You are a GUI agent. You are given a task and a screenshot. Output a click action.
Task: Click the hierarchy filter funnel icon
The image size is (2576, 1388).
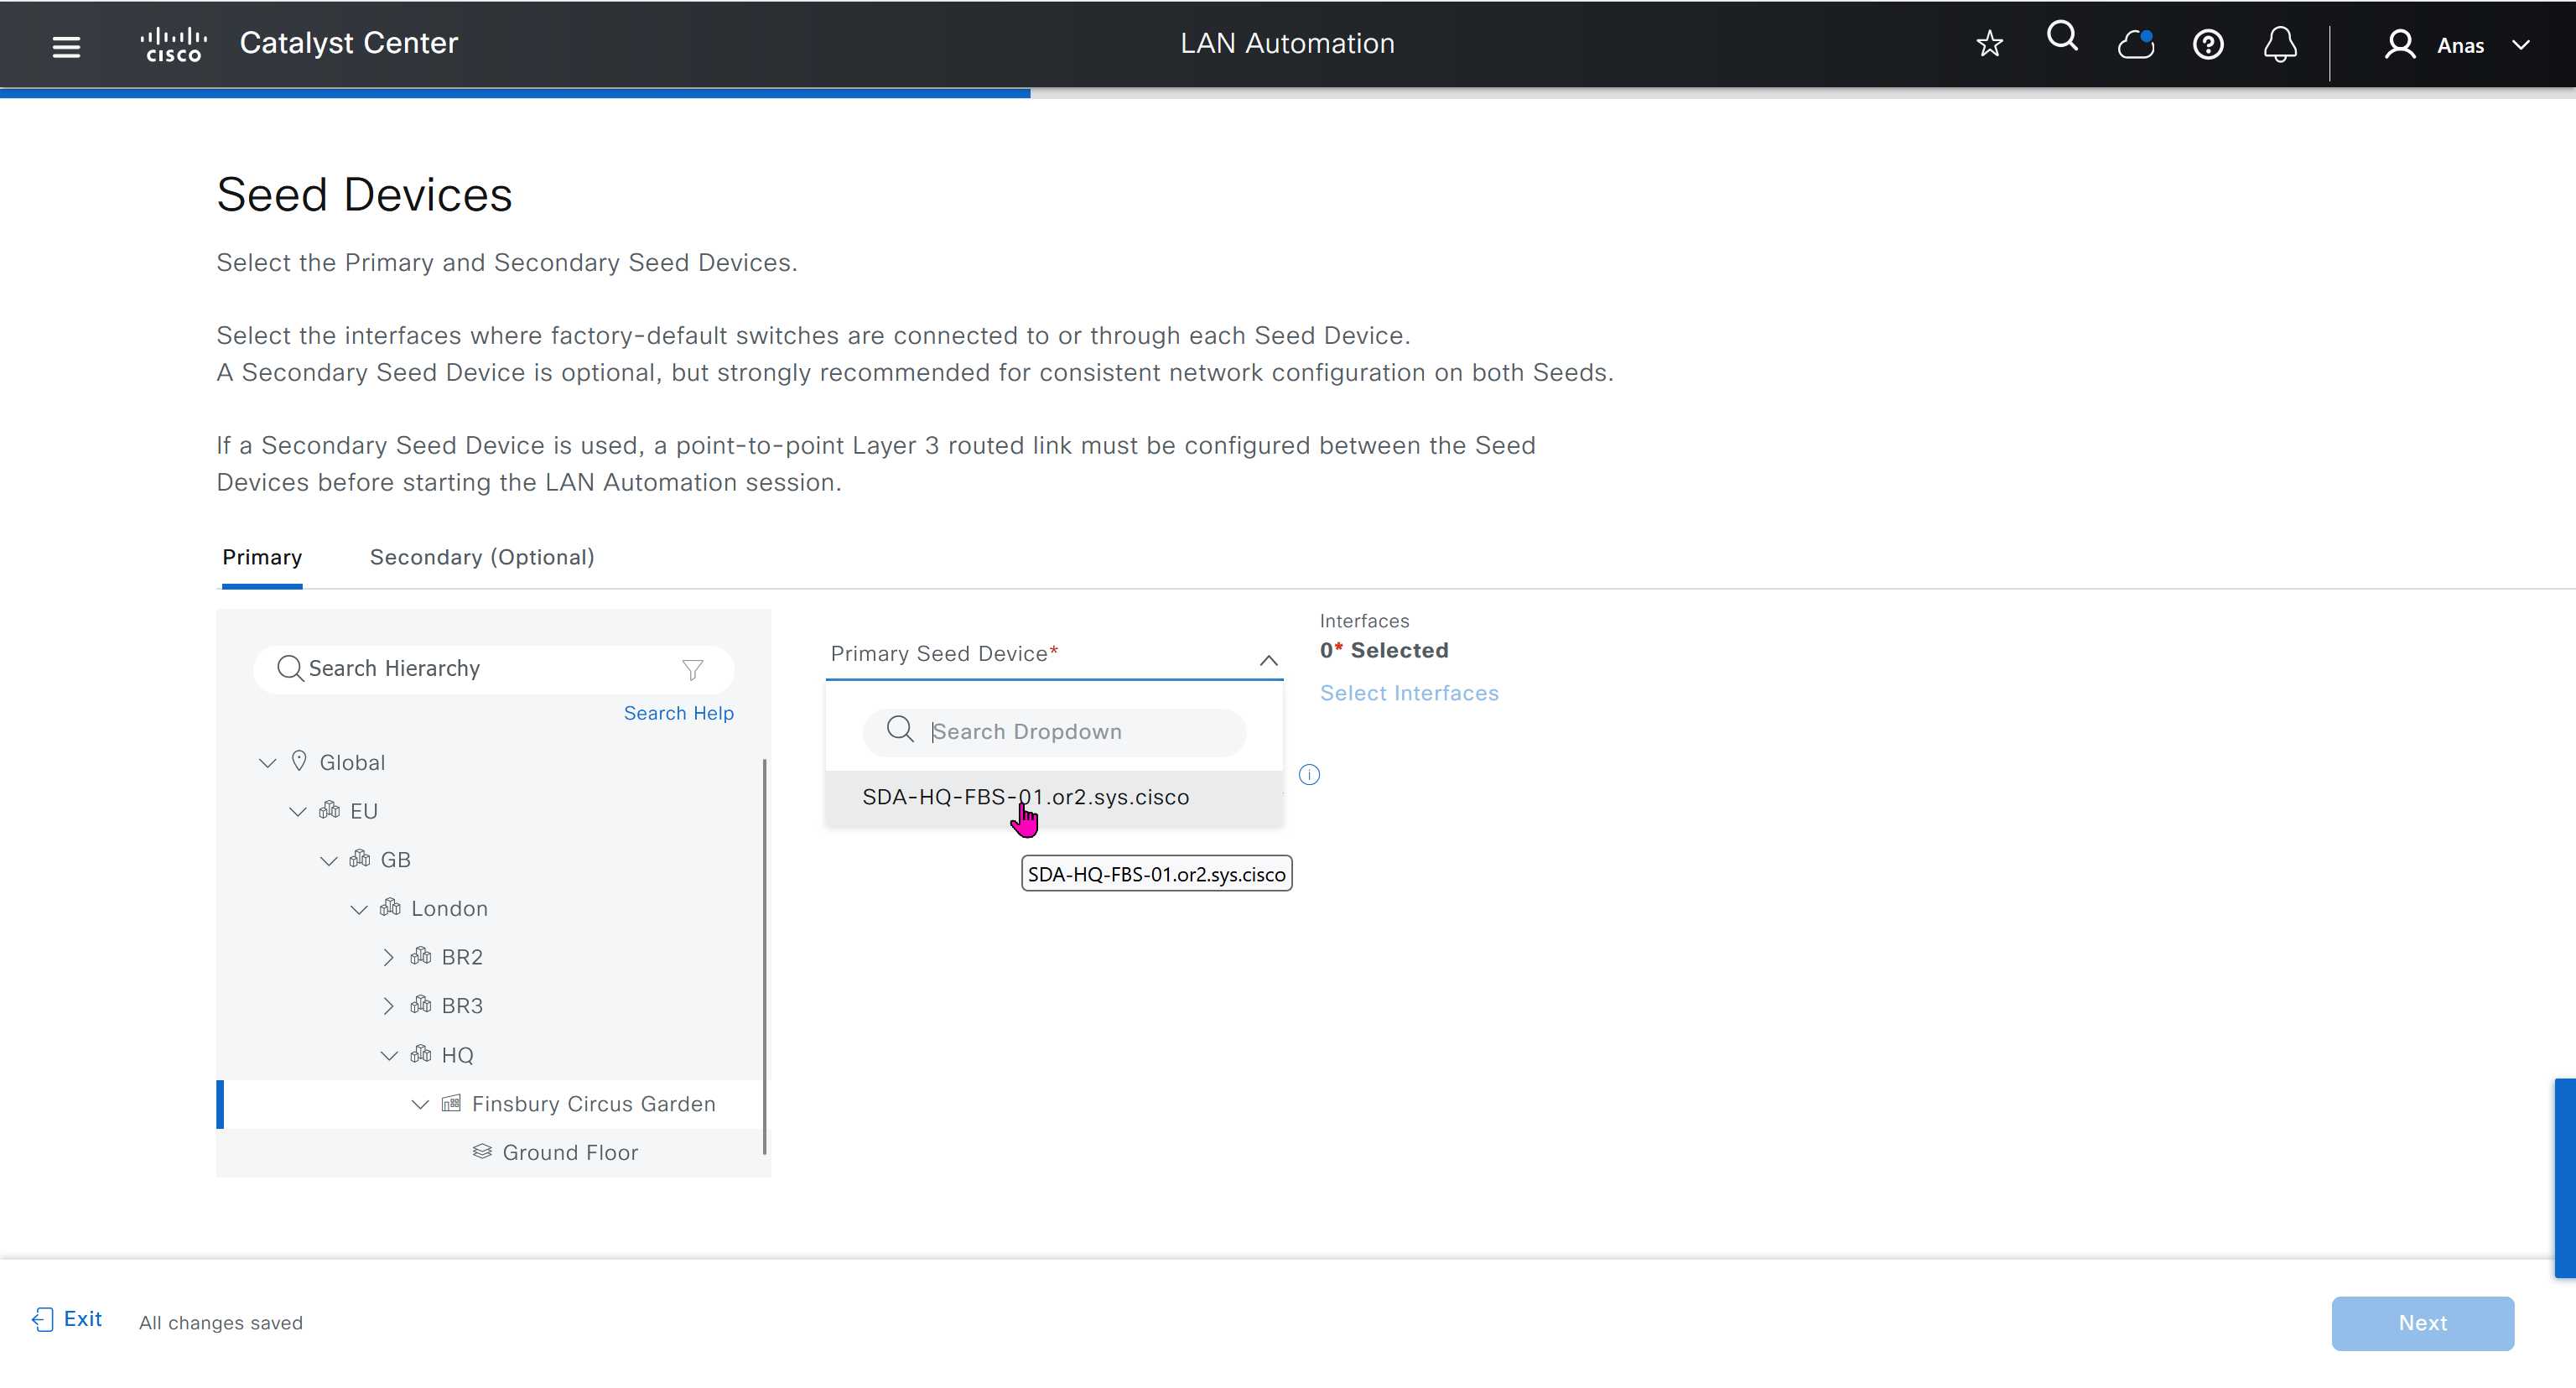(692, 669)
